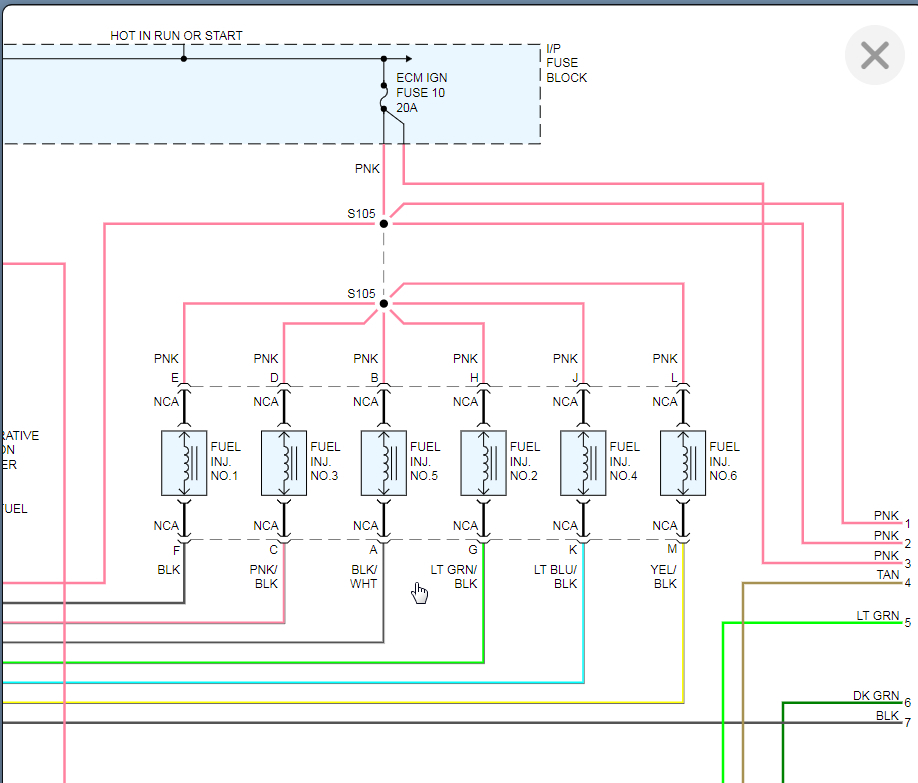
Task: Click the LT BLU/BLK wire label
Action: [556, 576]
